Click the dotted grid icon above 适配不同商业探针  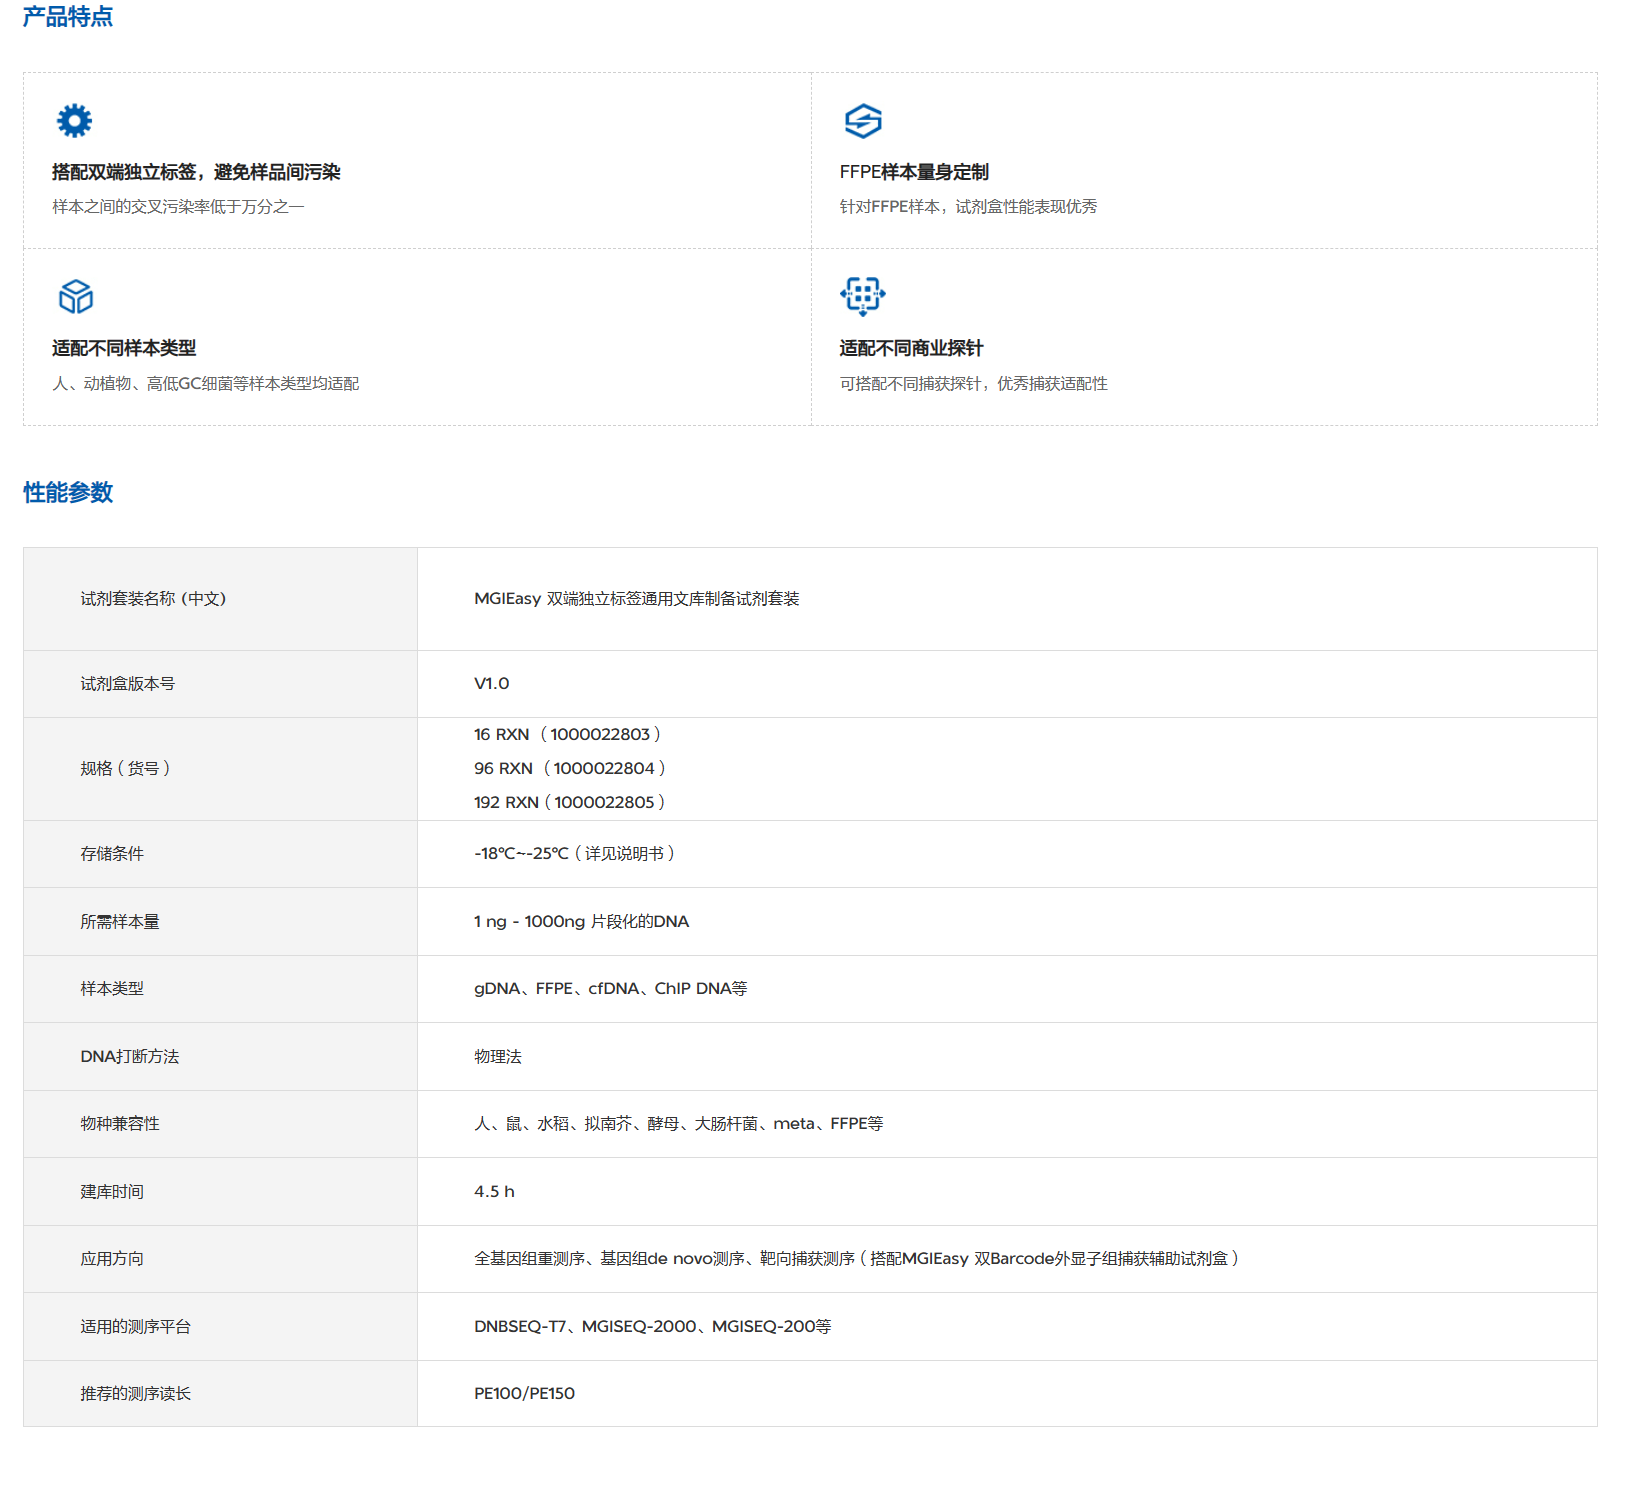pos(863,296)
